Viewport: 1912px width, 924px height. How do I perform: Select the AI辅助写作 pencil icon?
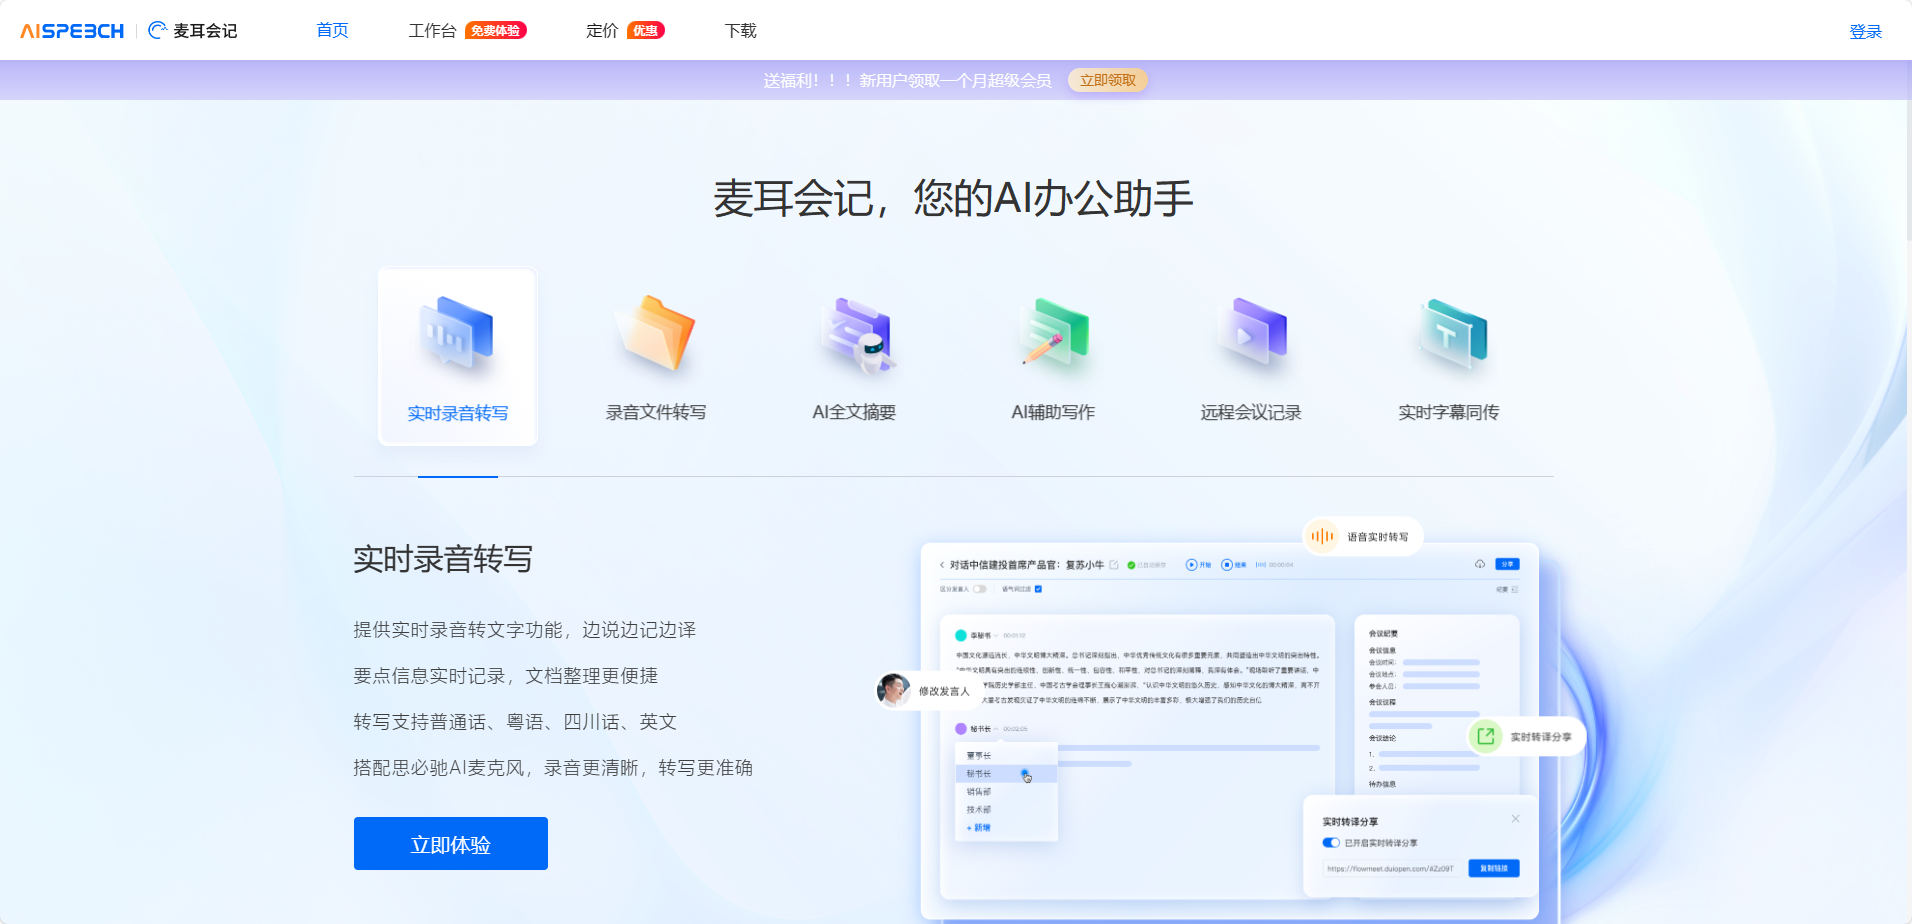tap(1053, 334)
